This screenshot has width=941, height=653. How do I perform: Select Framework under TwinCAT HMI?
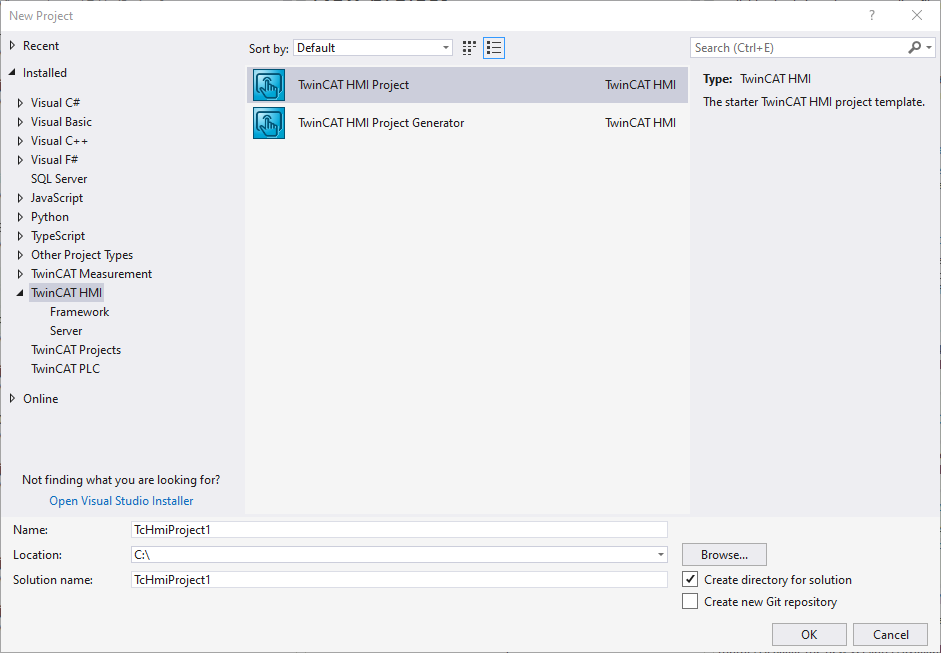[x=79, y=311]
